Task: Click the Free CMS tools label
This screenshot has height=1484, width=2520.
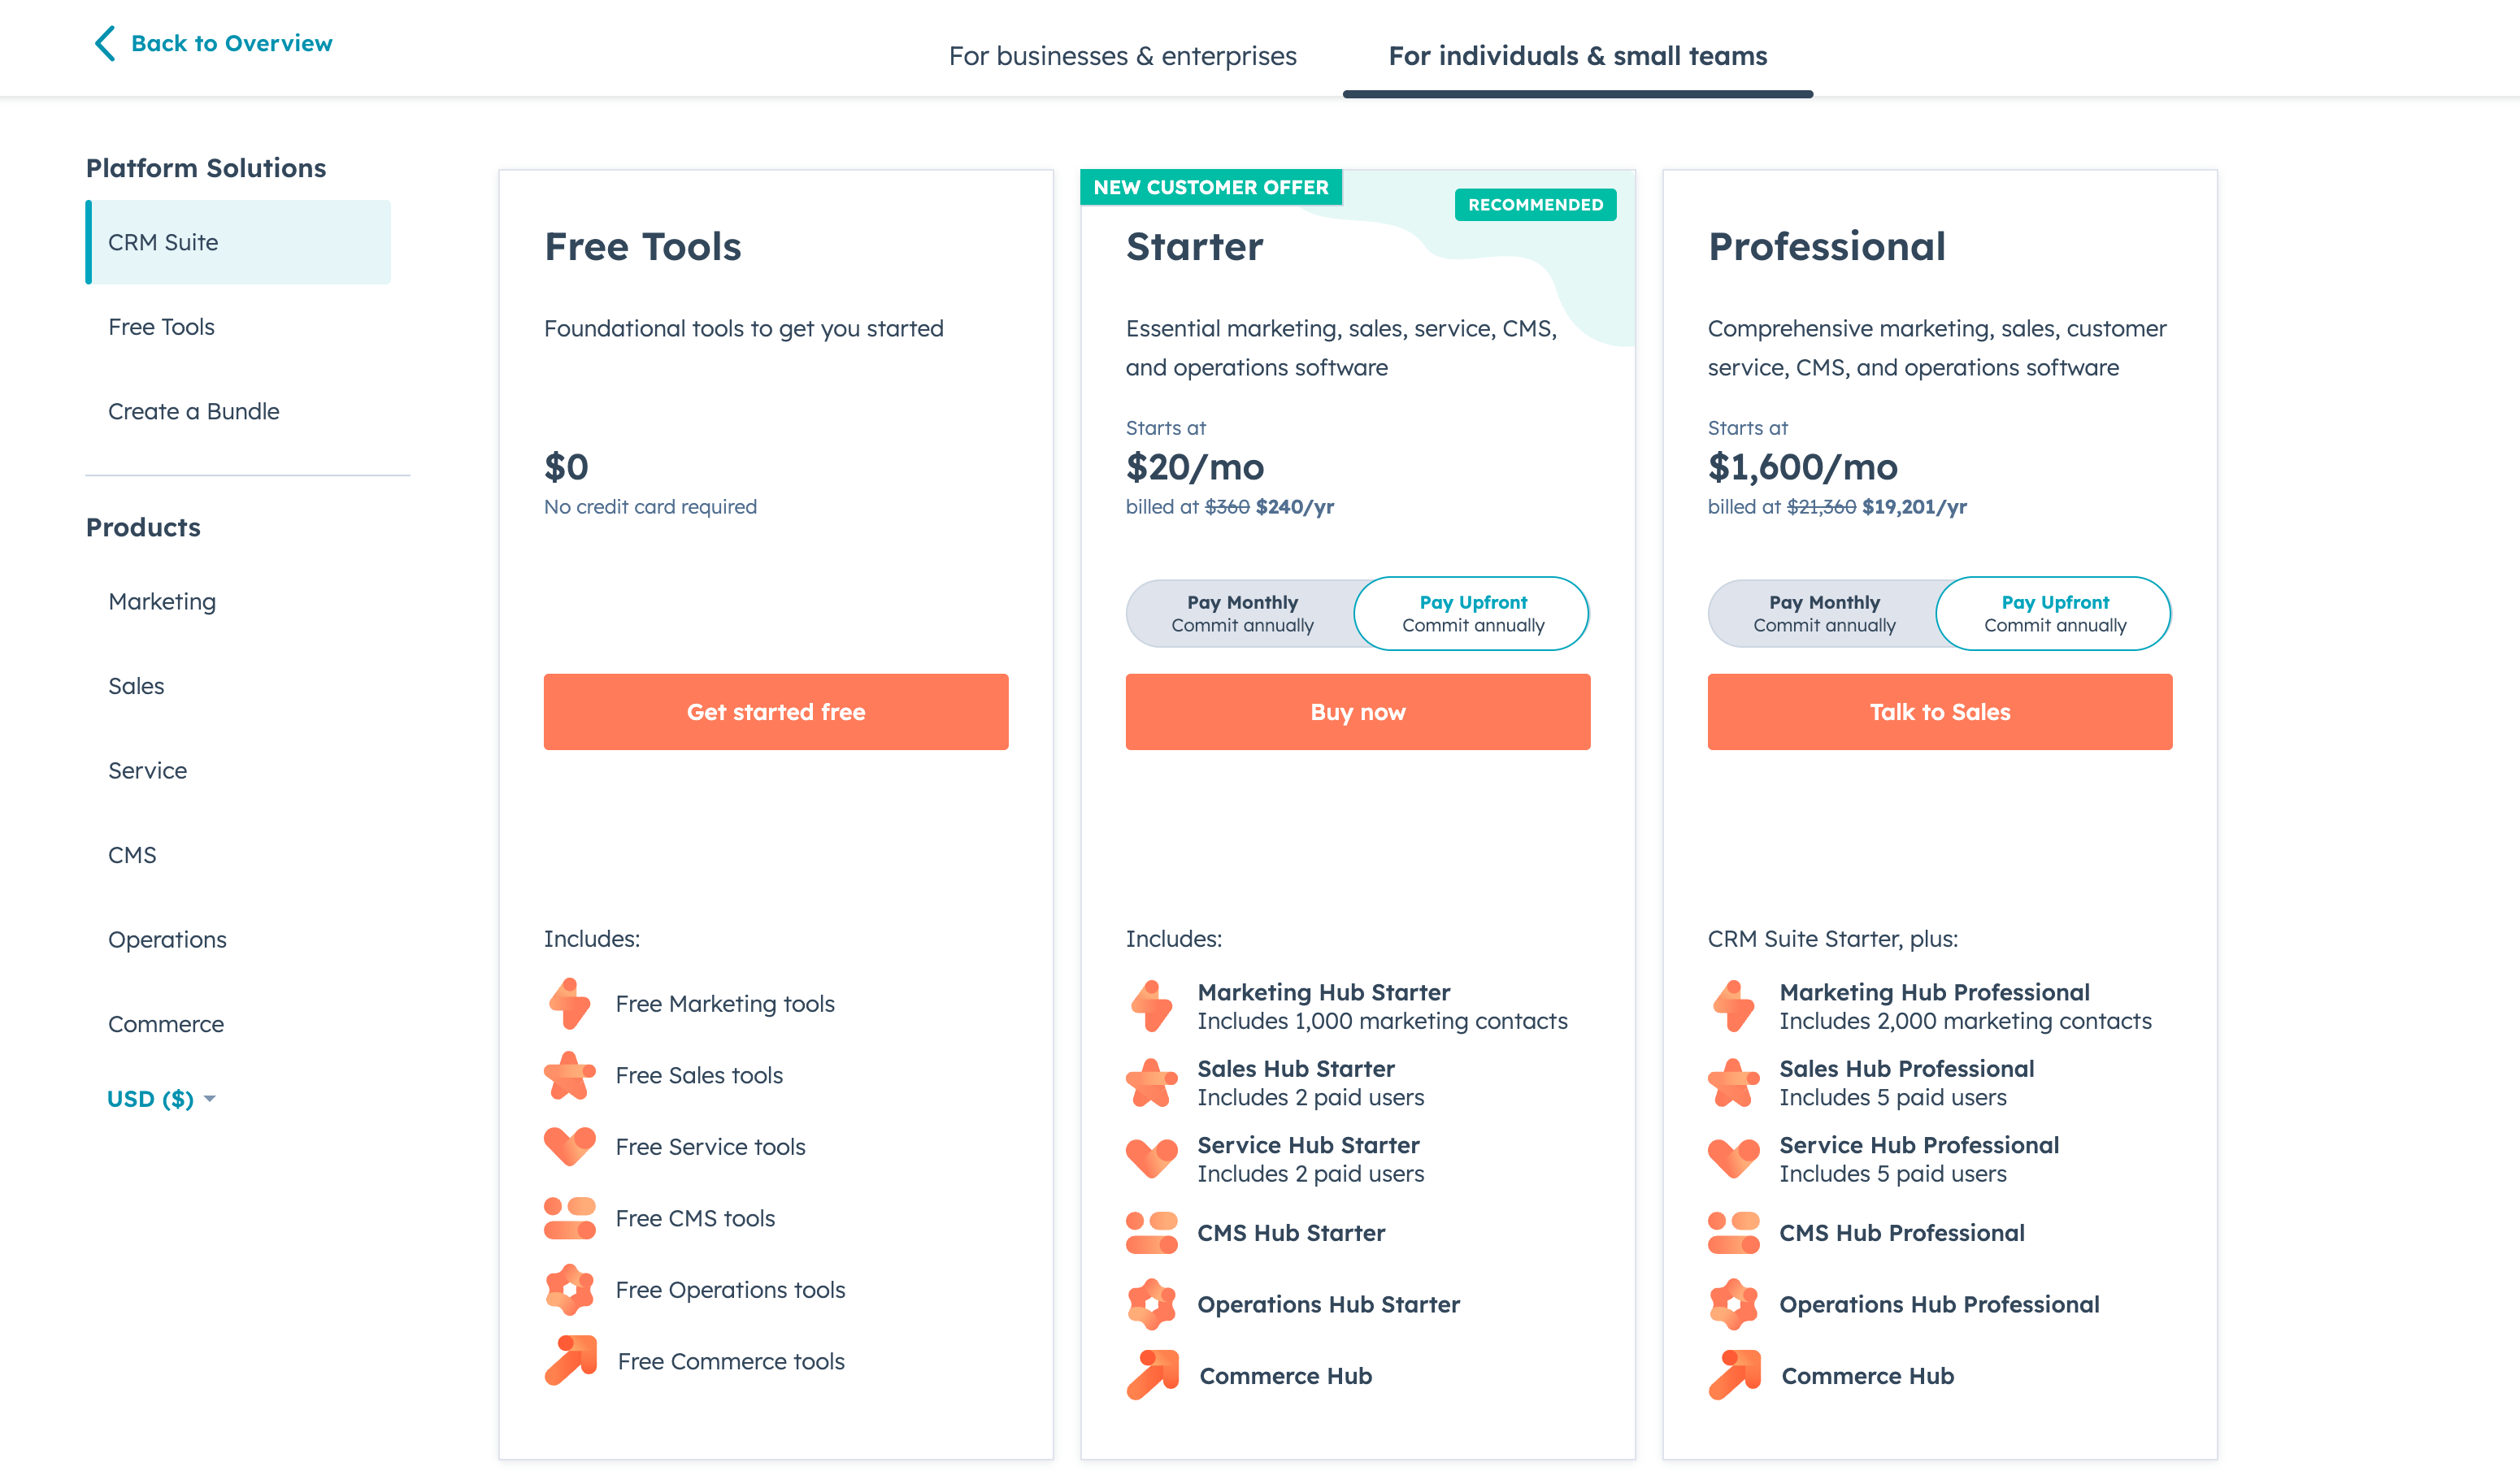Action: pos(695,1218)
